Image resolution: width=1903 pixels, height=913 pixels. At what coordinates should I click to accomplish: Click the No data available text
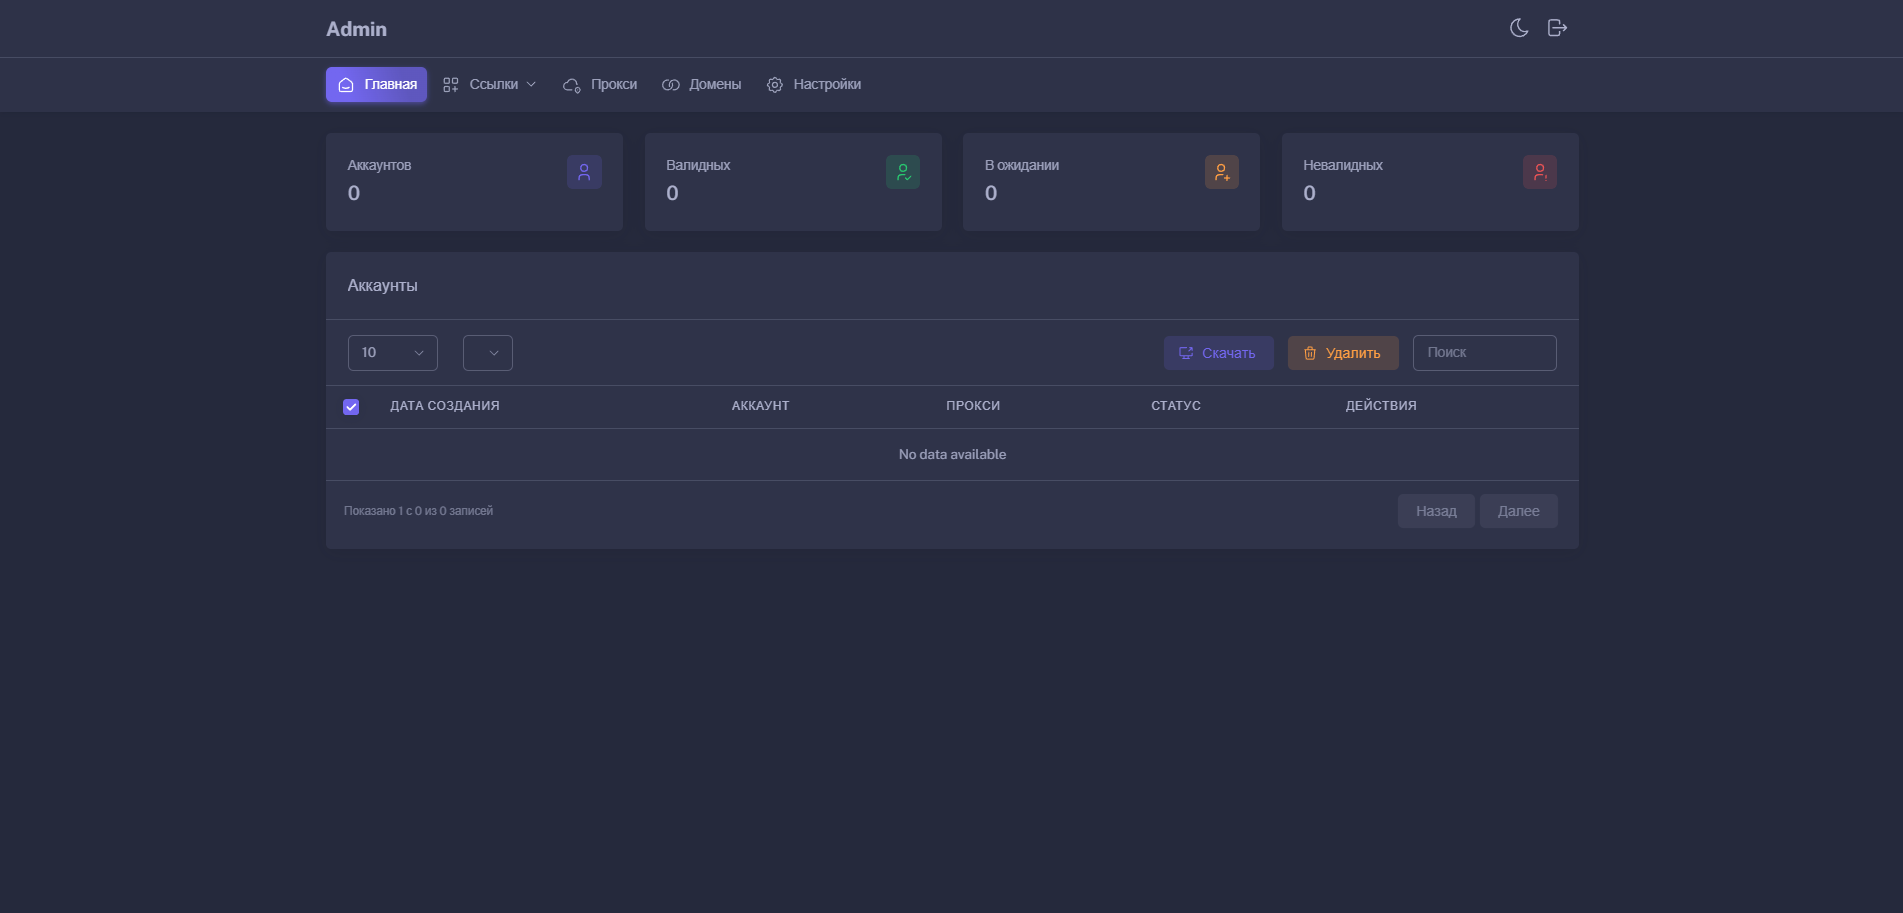952,455
